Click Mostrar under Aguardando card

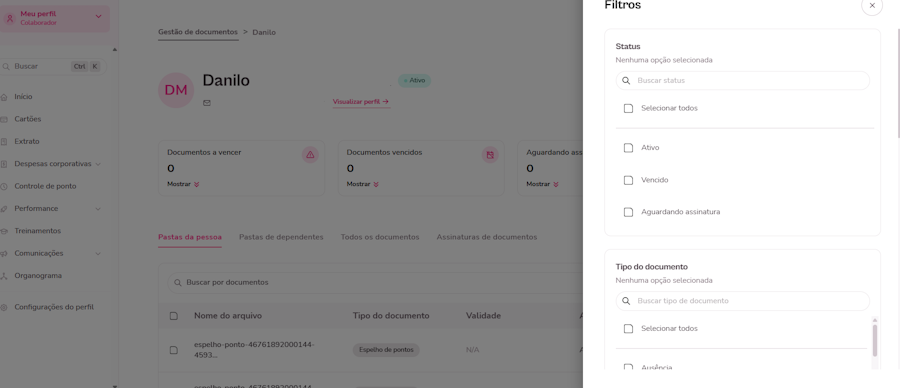542,185
